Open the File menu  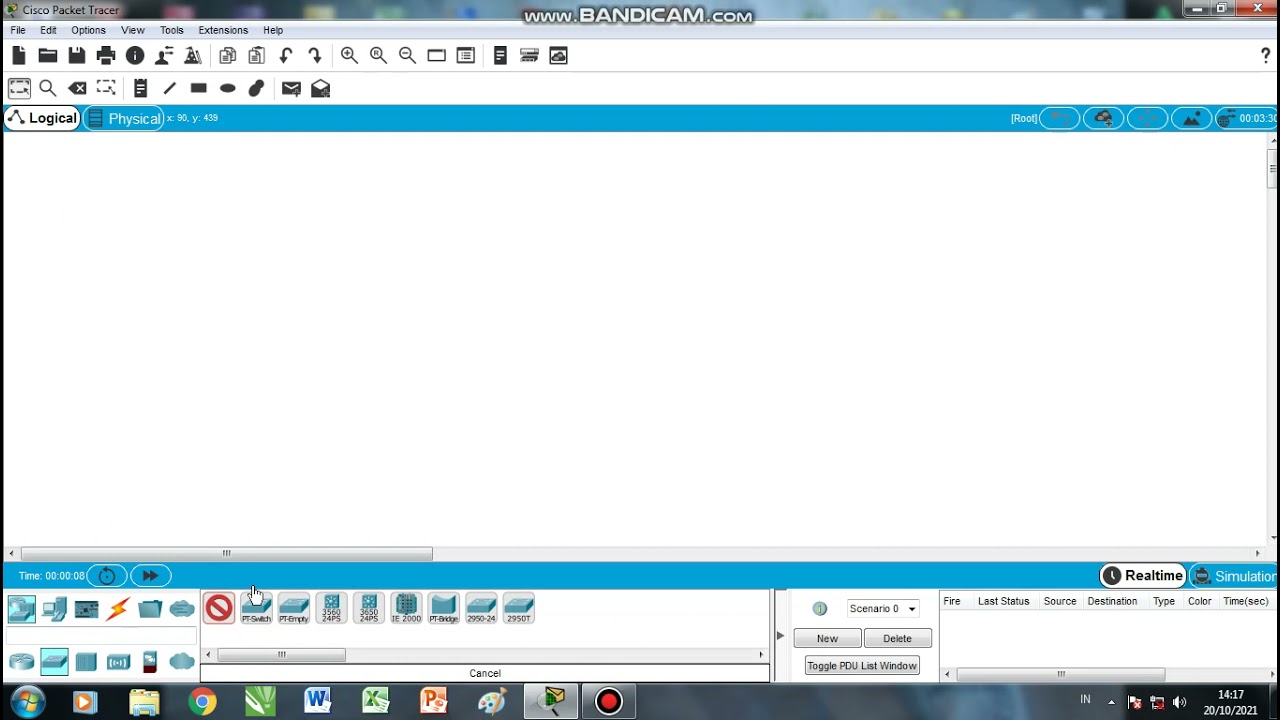pos(18,30)
